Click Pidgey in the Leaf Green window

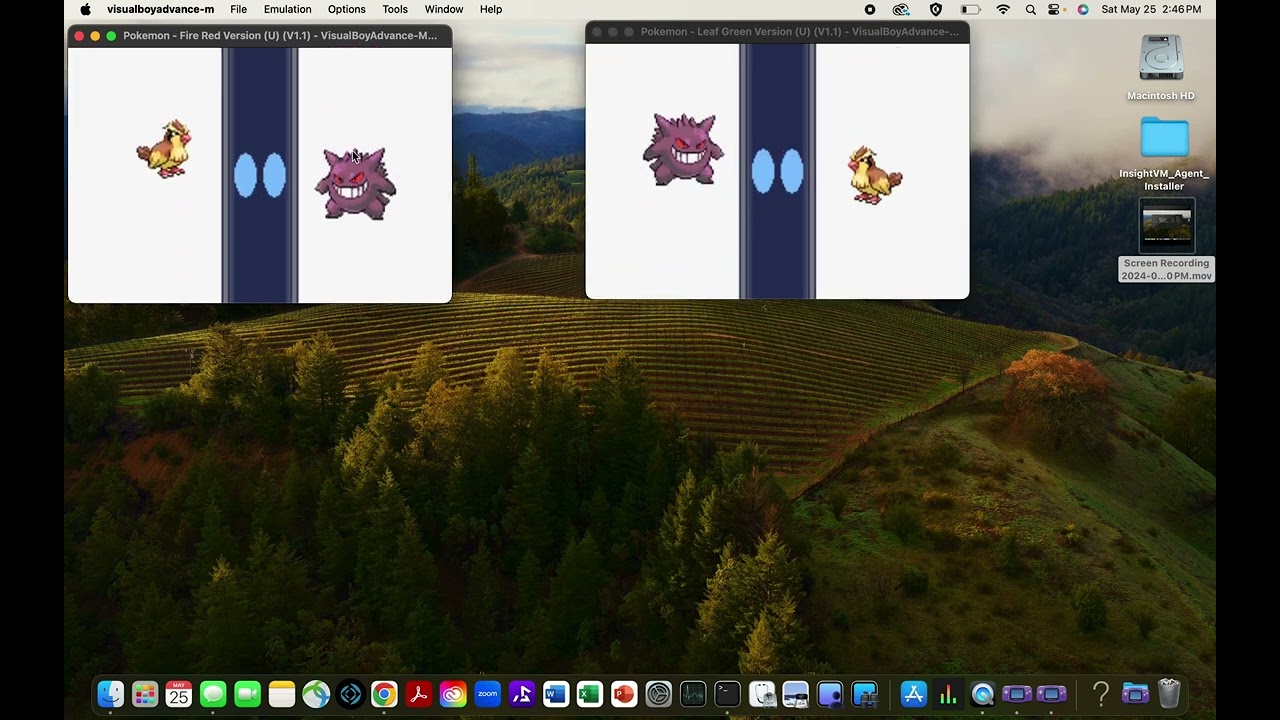(x=875, y=175)
